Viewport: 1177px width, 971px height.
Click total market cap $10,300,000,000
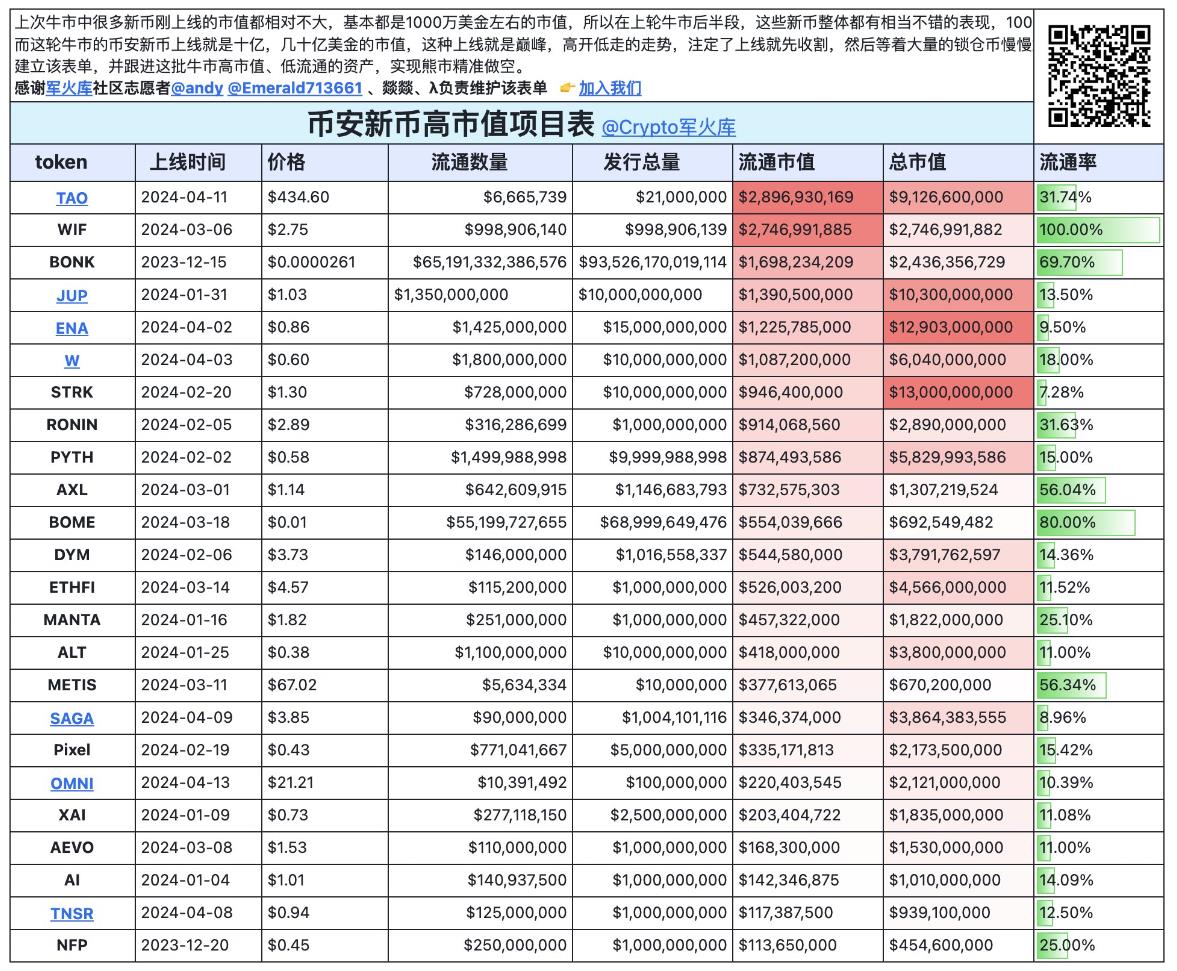959,295
